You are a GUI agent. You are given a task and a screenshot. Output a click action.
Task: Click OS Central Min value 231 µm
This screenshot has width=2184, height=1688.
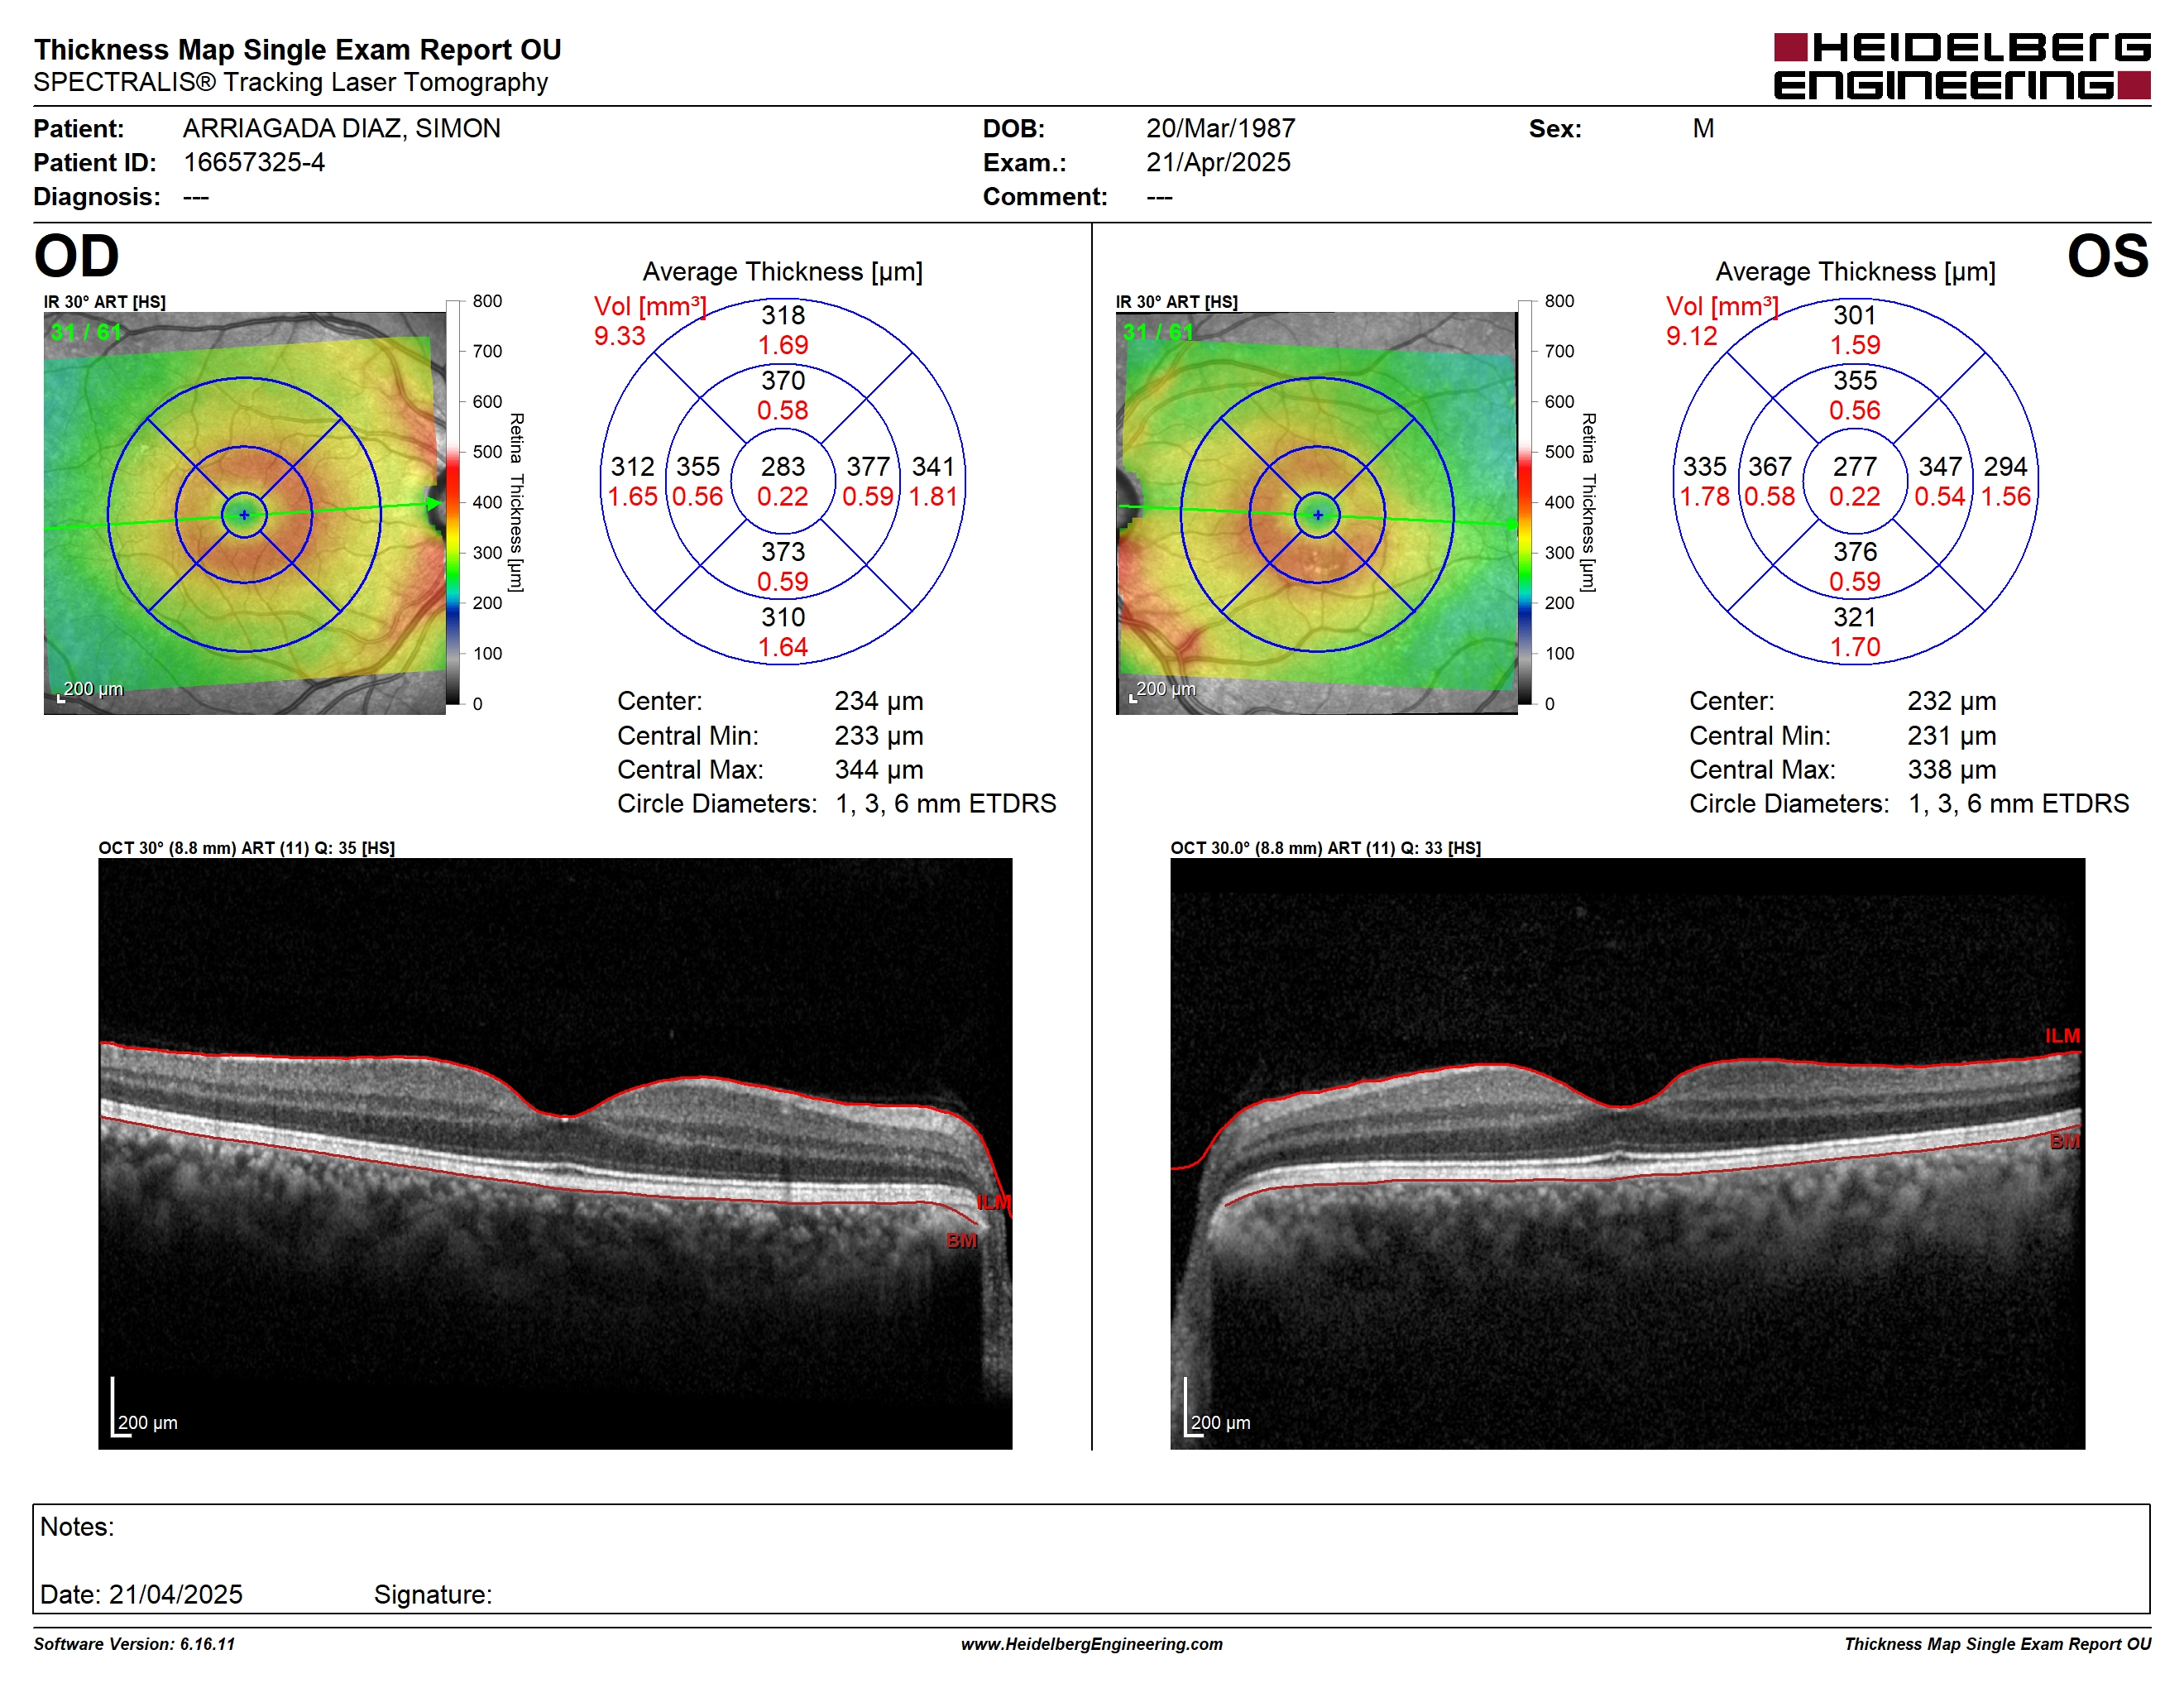[1951, 736]
